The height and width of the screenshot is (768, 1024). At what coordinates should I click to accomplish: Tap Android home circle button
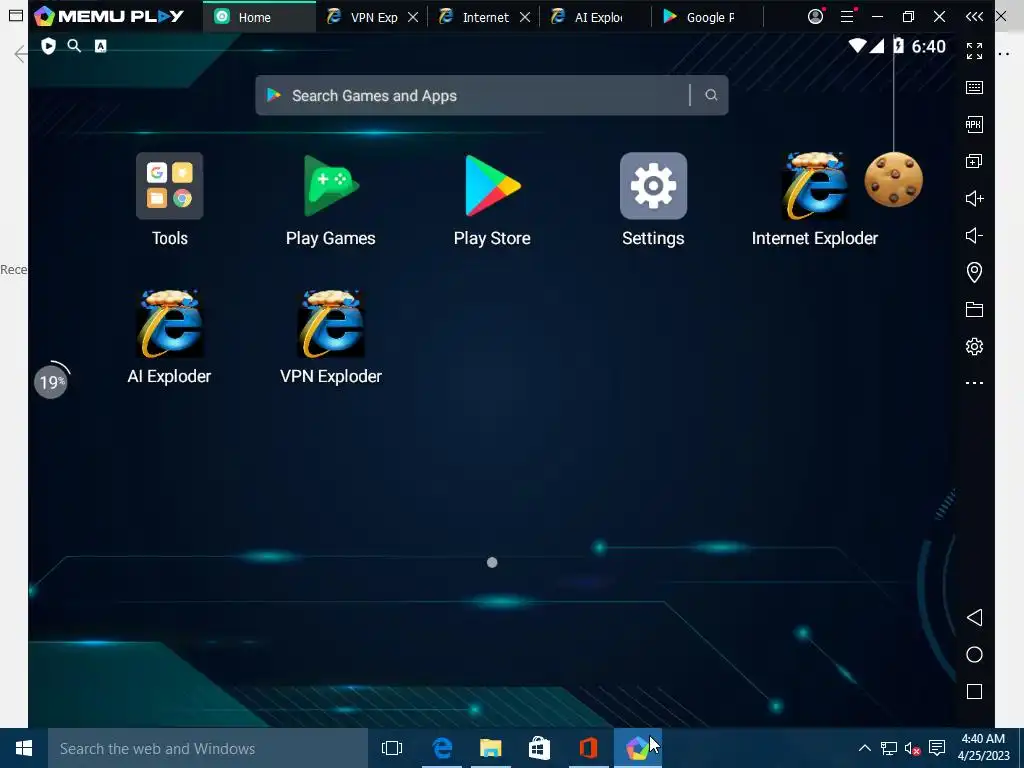click(974, 654)
